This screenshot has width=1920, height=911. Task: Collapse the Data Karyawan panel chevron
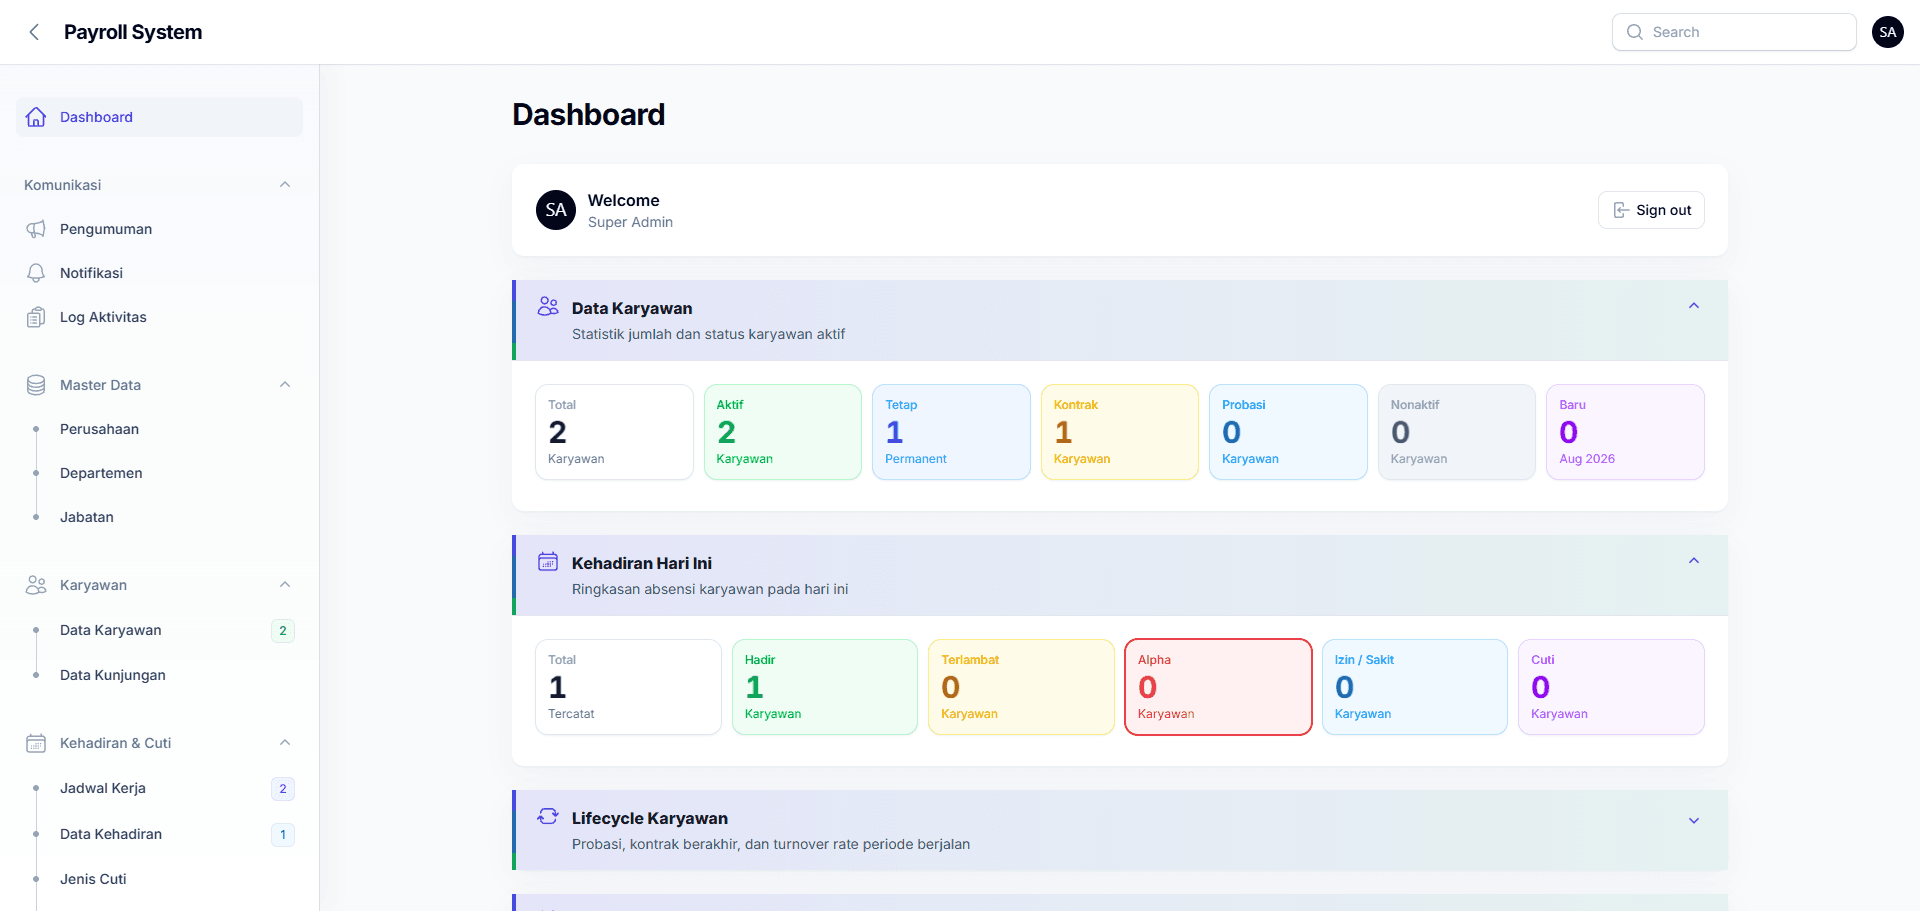[1694, 306]
